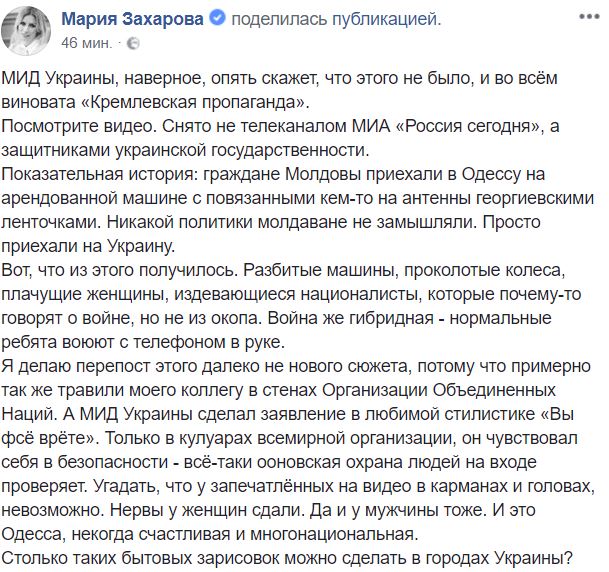609x572 pixels.
Task: Click the globe public audience icon
Action: click(x=133, y=43)
